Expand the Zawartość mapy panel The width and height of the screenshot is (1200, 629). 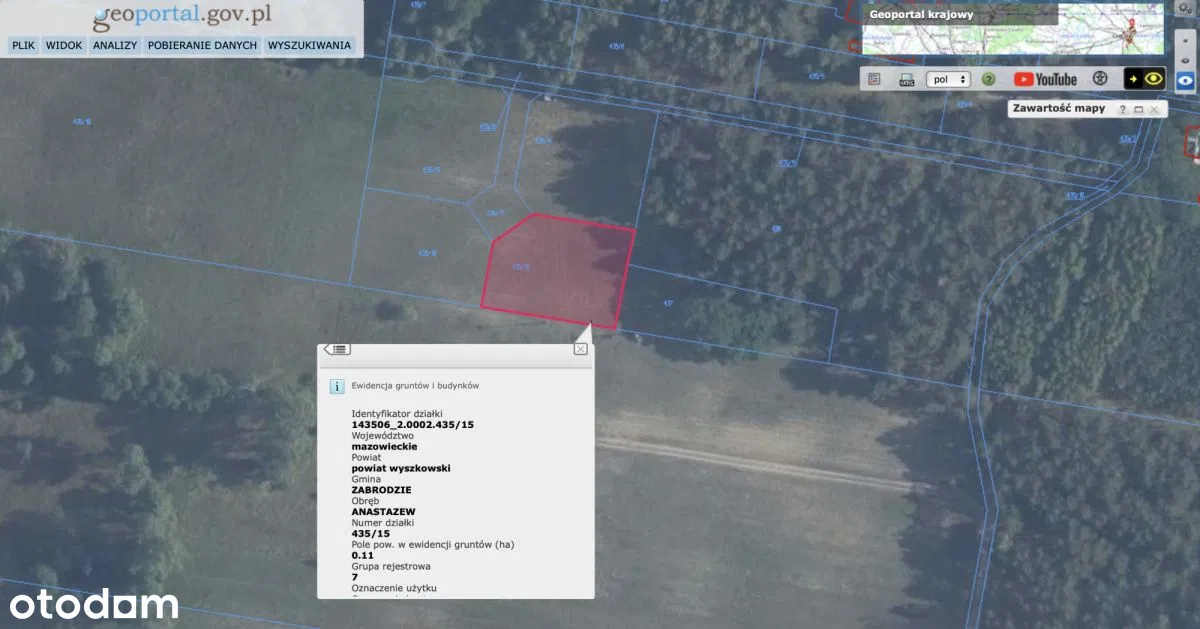[1138, 109]
